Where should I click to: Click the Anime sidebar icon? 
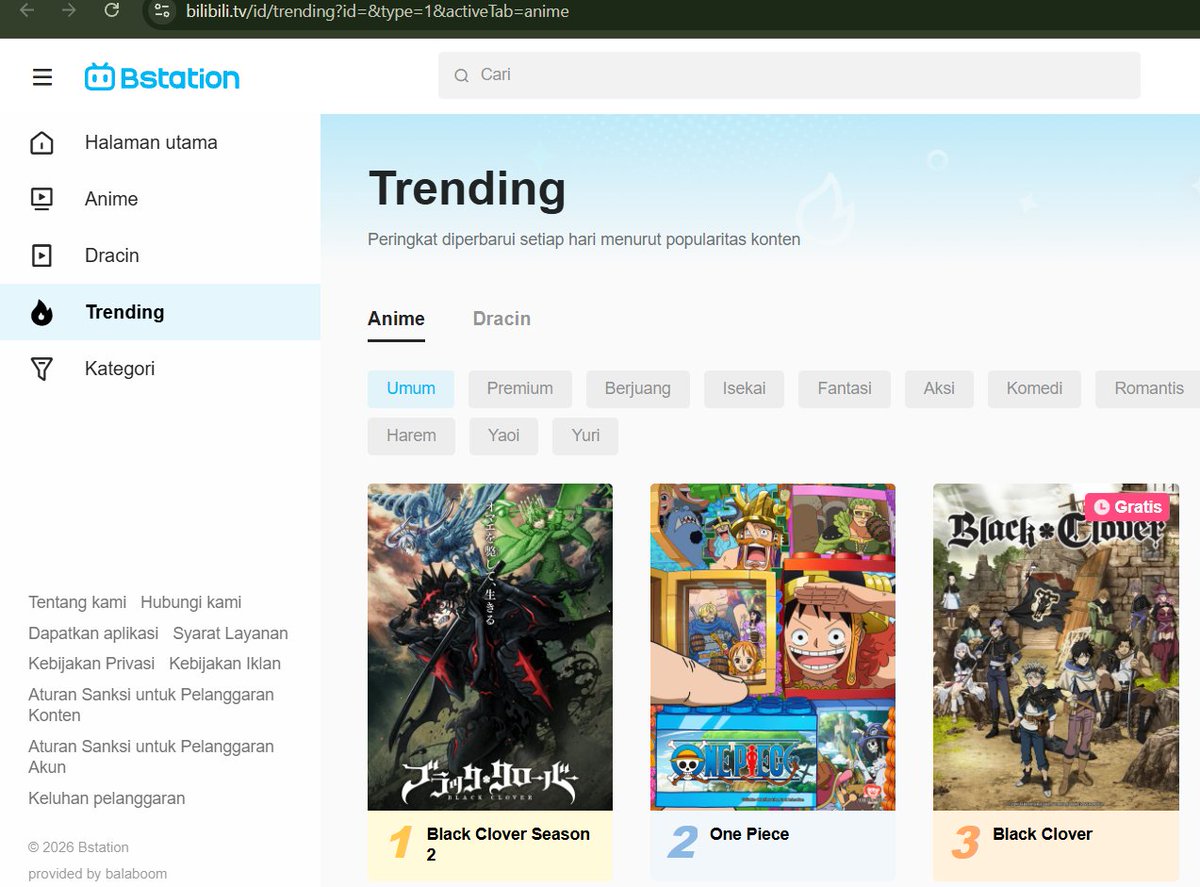[x=42, y=199]
